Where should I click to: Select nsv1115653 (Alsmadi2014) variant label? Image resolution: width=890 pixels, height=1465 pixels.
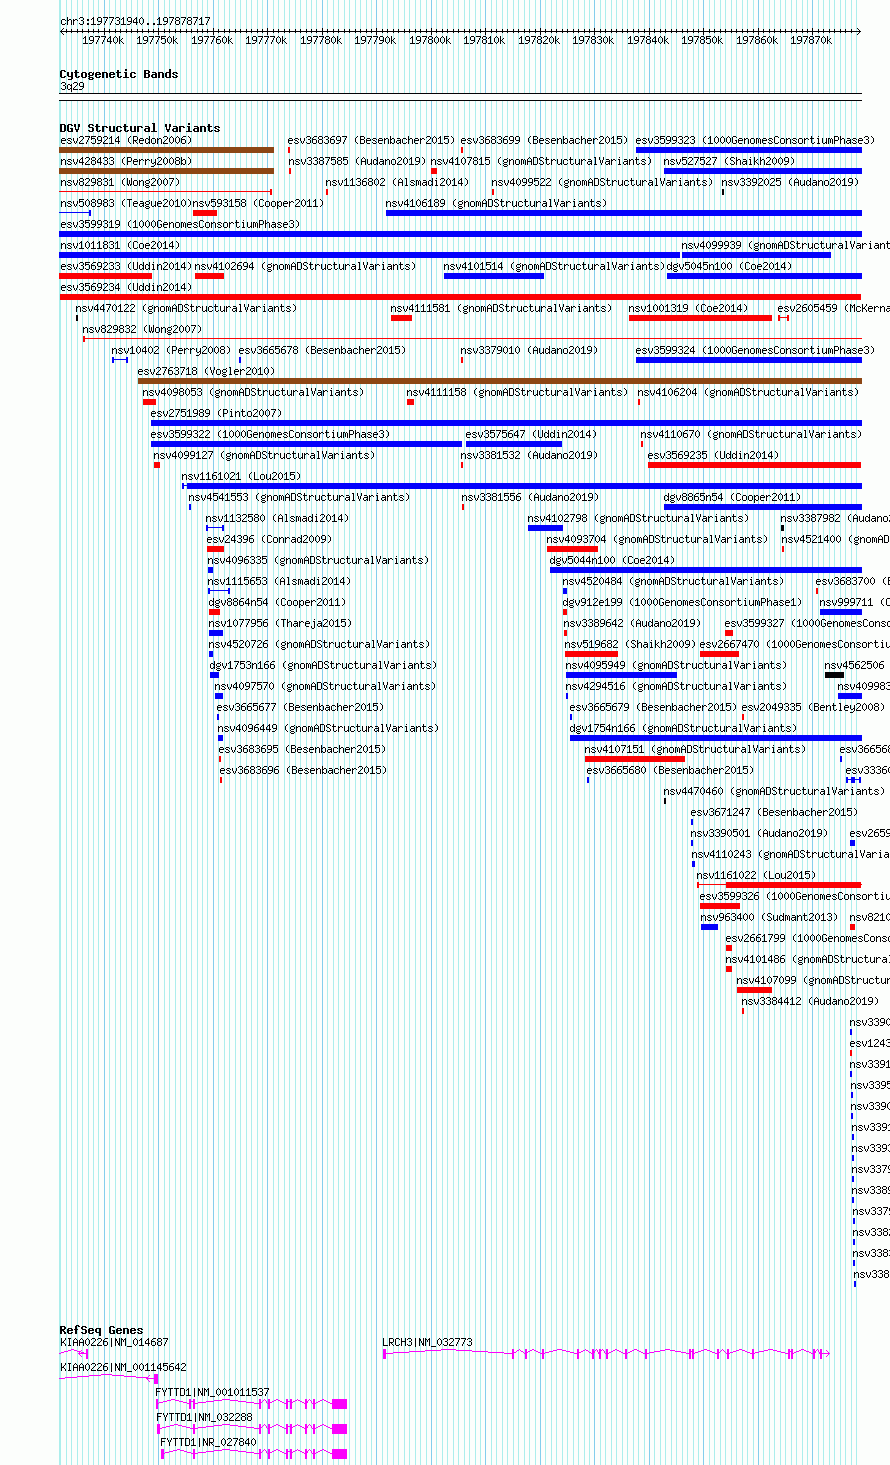279,581
